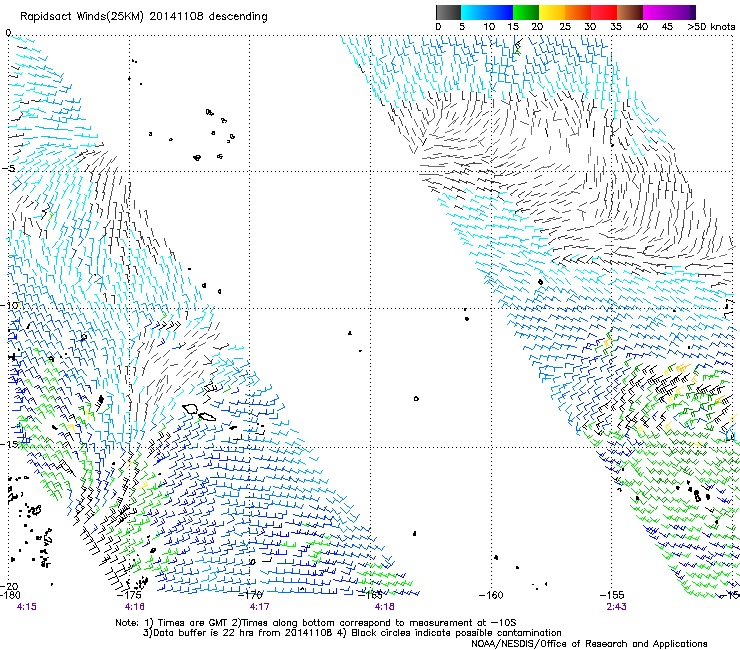The width and height of the screenshot is (740, 650).
Task: Select the purple '4:16' time label
Action: click(x=135, y=607)
